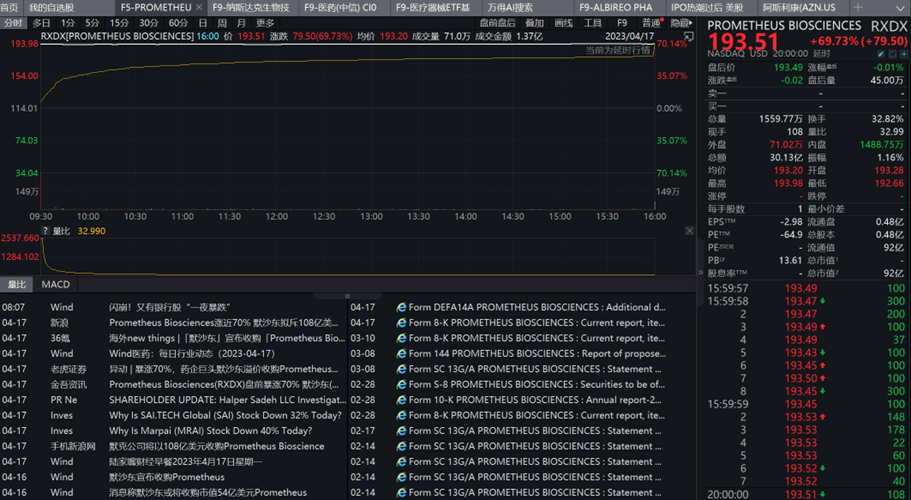This screenshot has height=500, width=911.
Task: Select the 15分 period
Action: 119,23
